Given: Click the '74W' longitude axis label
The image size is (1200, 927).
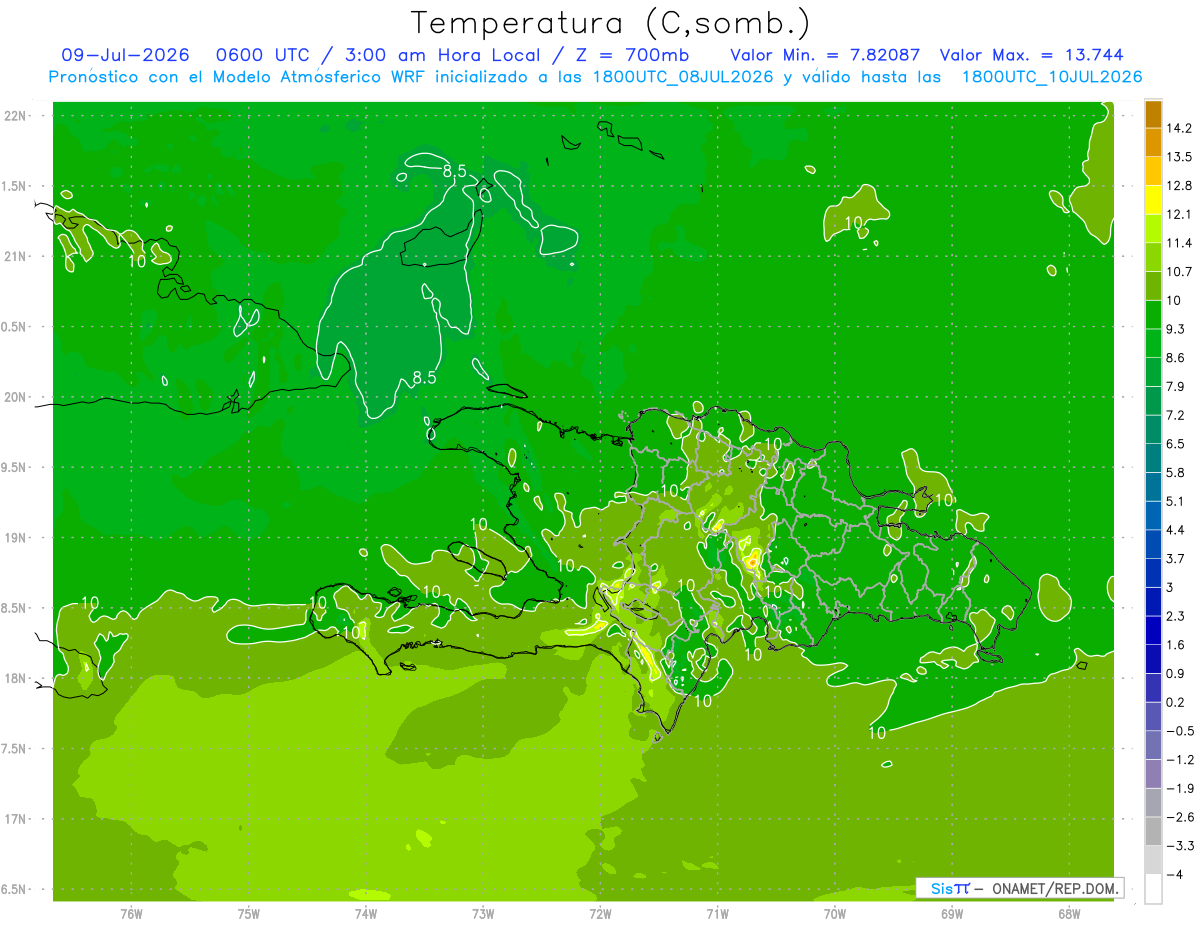Looking at the screenshot, I should coord(366,913).
